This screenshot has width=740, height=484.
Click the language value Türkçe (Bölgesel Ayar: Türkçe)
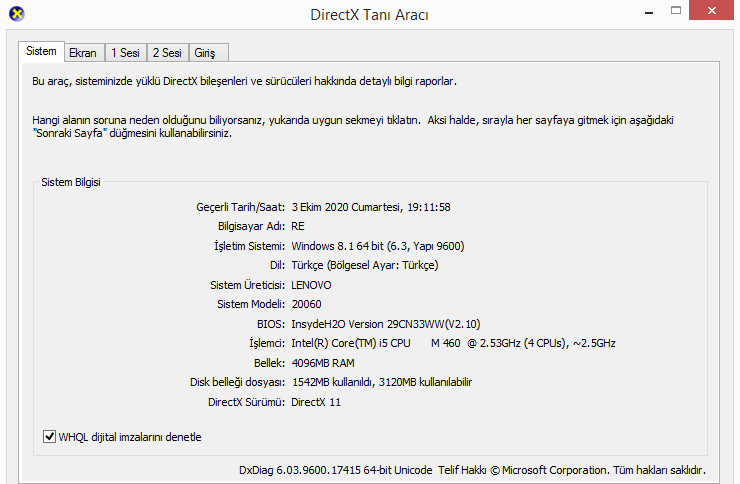pos(365,265)
